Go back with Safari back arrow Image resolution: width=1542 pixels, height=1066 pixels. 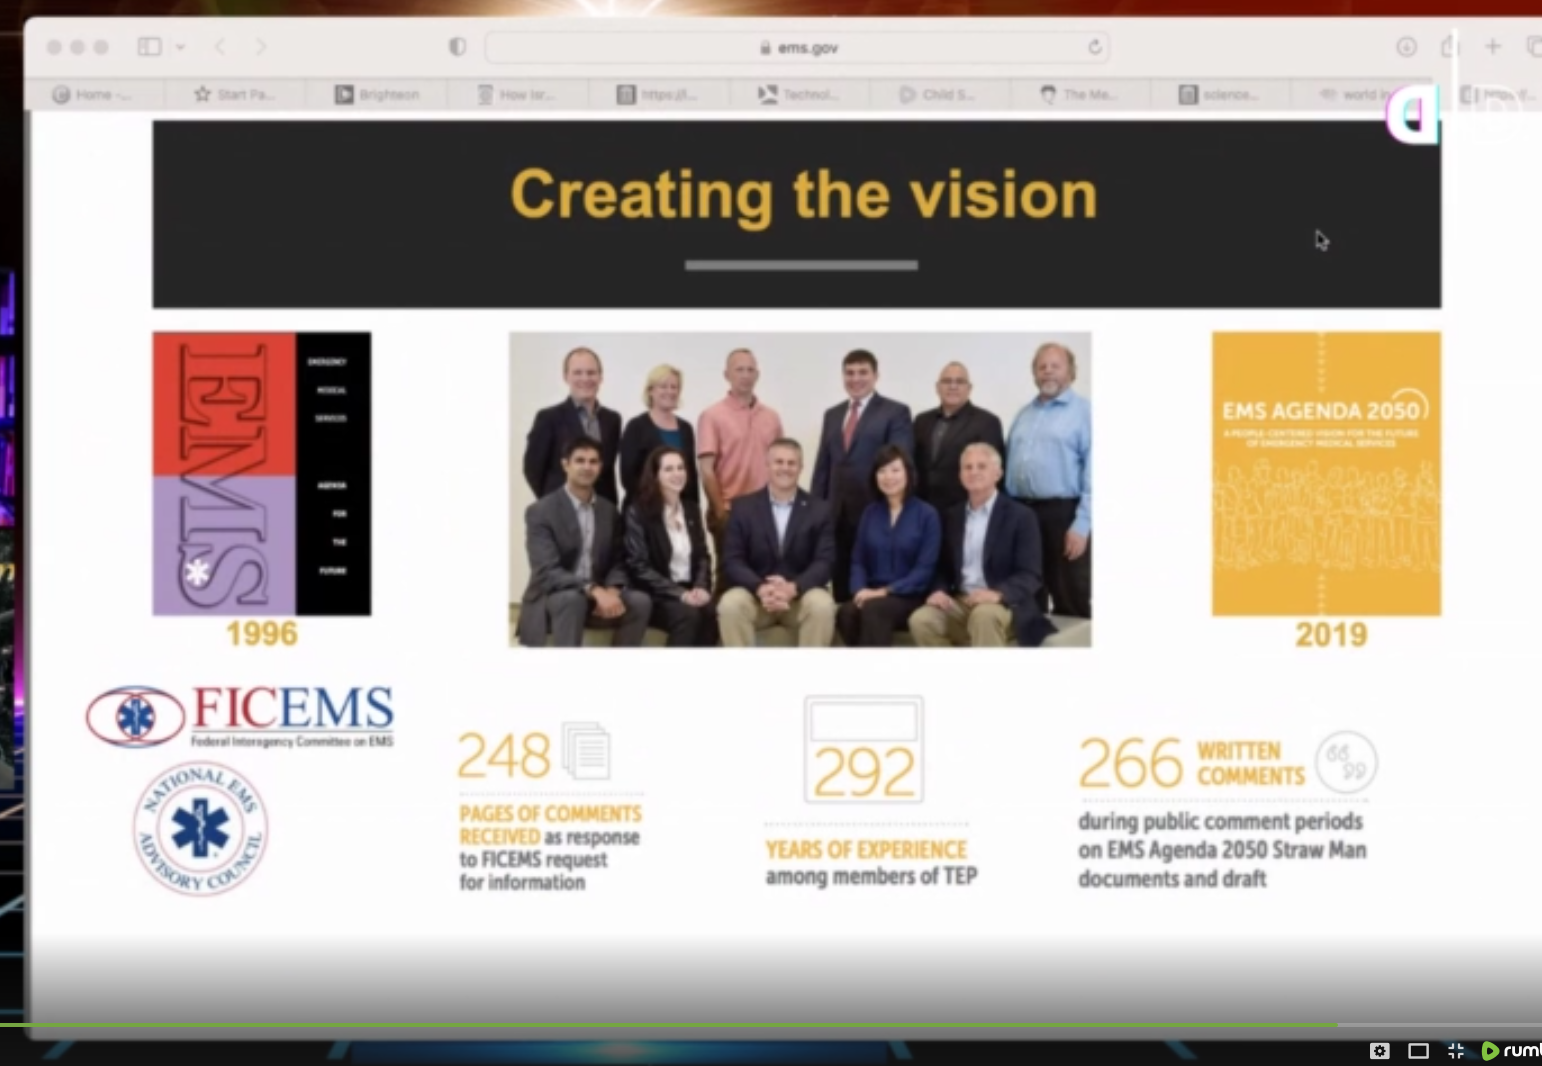[x=220, y=47]
